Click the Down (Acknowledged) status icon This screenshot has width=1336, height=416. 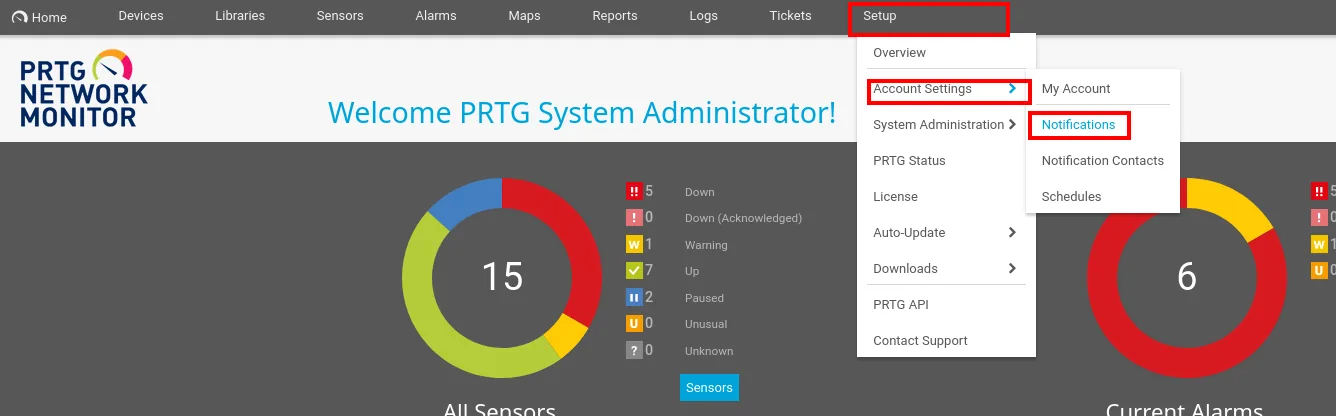click(x=633, y=217)
